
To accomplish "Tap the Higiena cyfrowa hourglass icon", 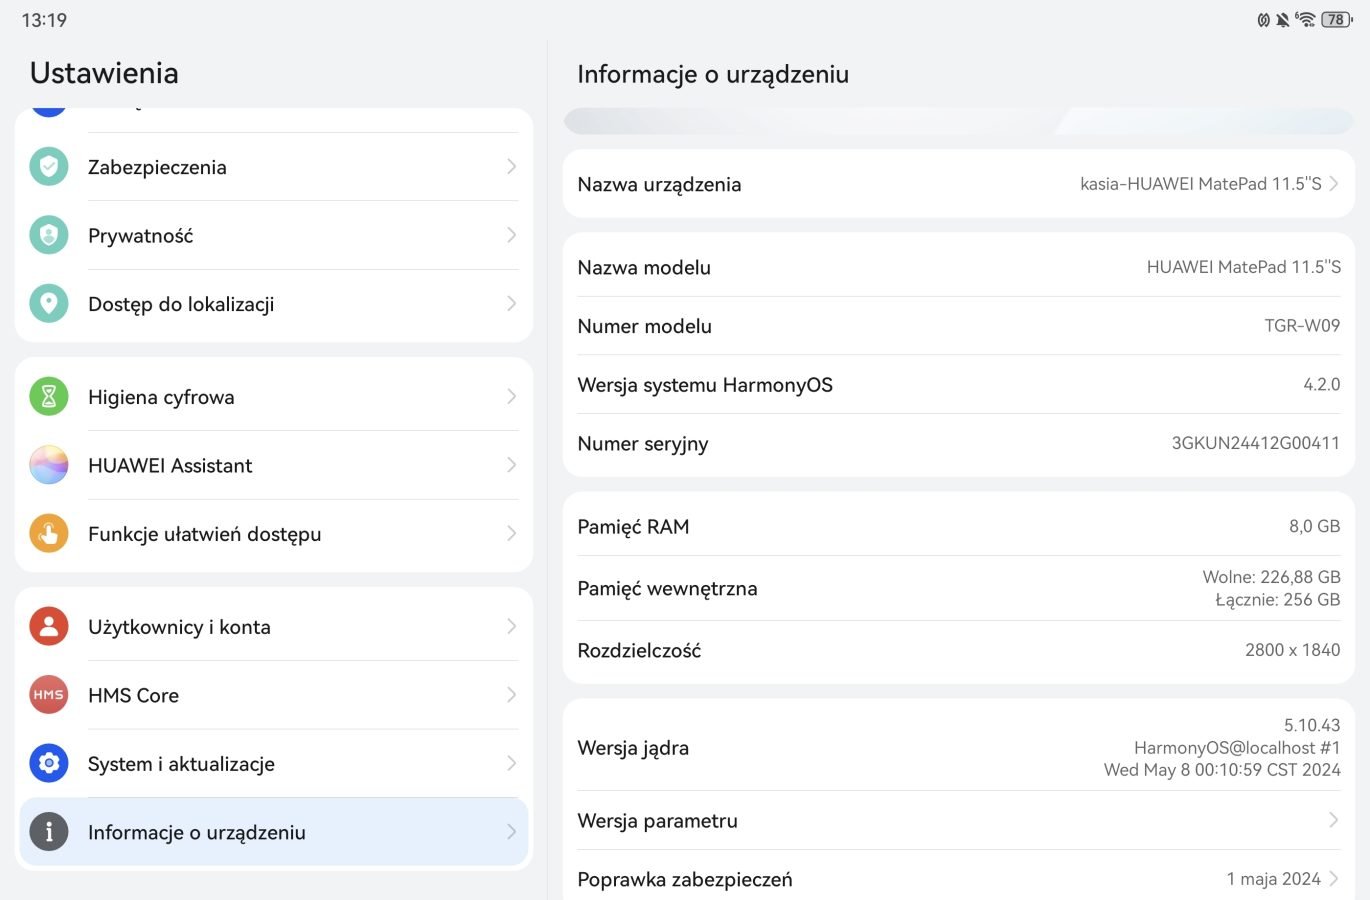I will click(49, 397).
